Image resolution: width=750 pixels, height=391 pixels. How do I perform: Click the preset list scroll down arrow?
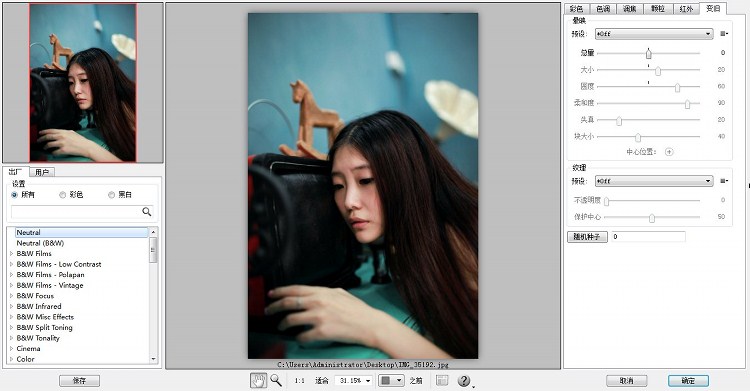[153, 359]
